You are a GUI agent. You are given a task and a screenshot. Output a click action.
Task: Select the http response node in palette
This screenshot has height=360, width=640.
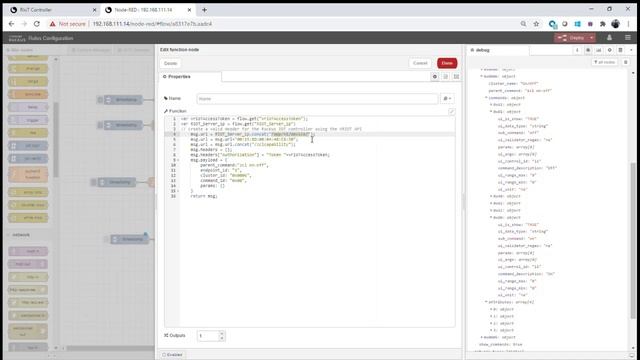pos(28,290)
